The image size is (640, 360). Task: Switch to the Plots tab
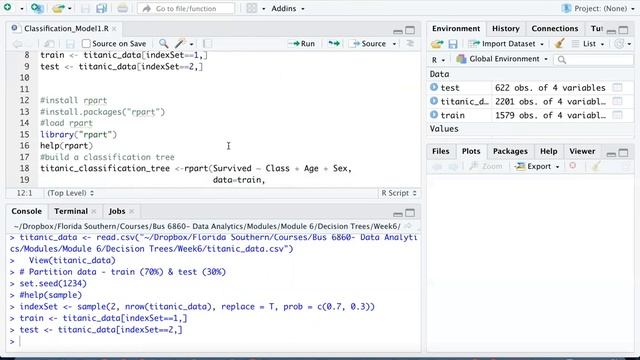point(471,151)
